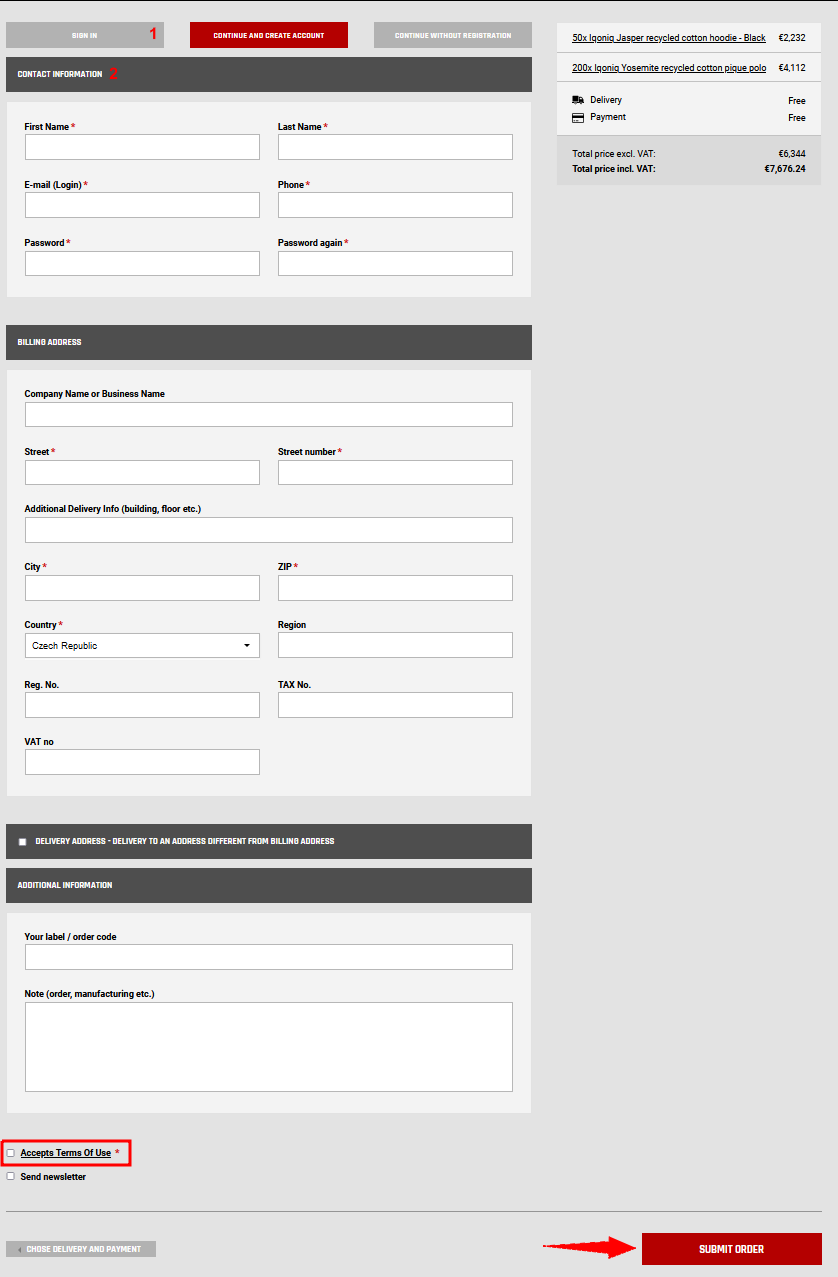Image resolution: width=838 pixels, height=1277 pixels.
Task: Select the Region input field
Action: tap(395, 645)
